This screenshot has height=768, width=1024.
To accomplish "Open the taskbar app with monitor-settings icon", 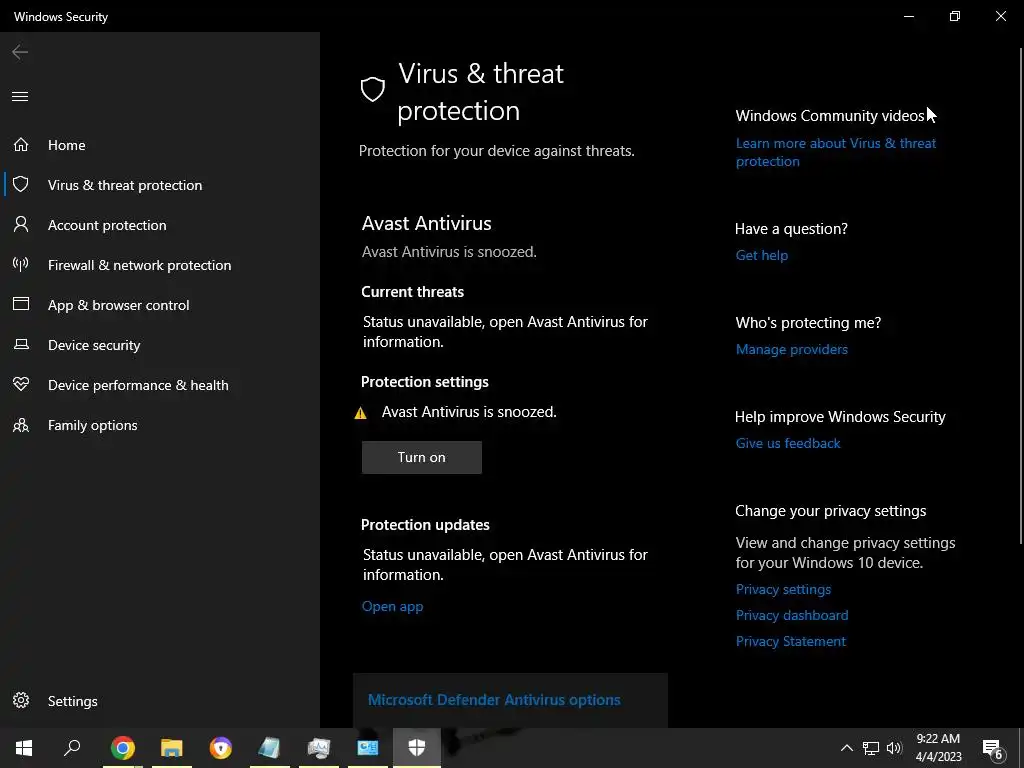I will 319,748.
